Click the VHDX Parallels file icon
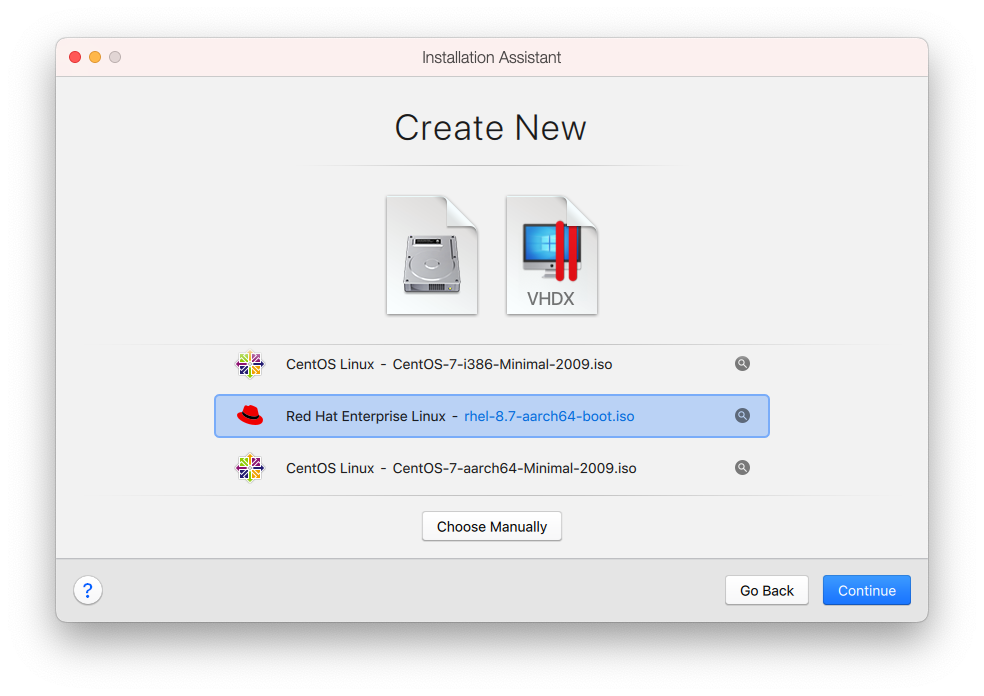This screenshot has height=696, width=984. [551, 256]
